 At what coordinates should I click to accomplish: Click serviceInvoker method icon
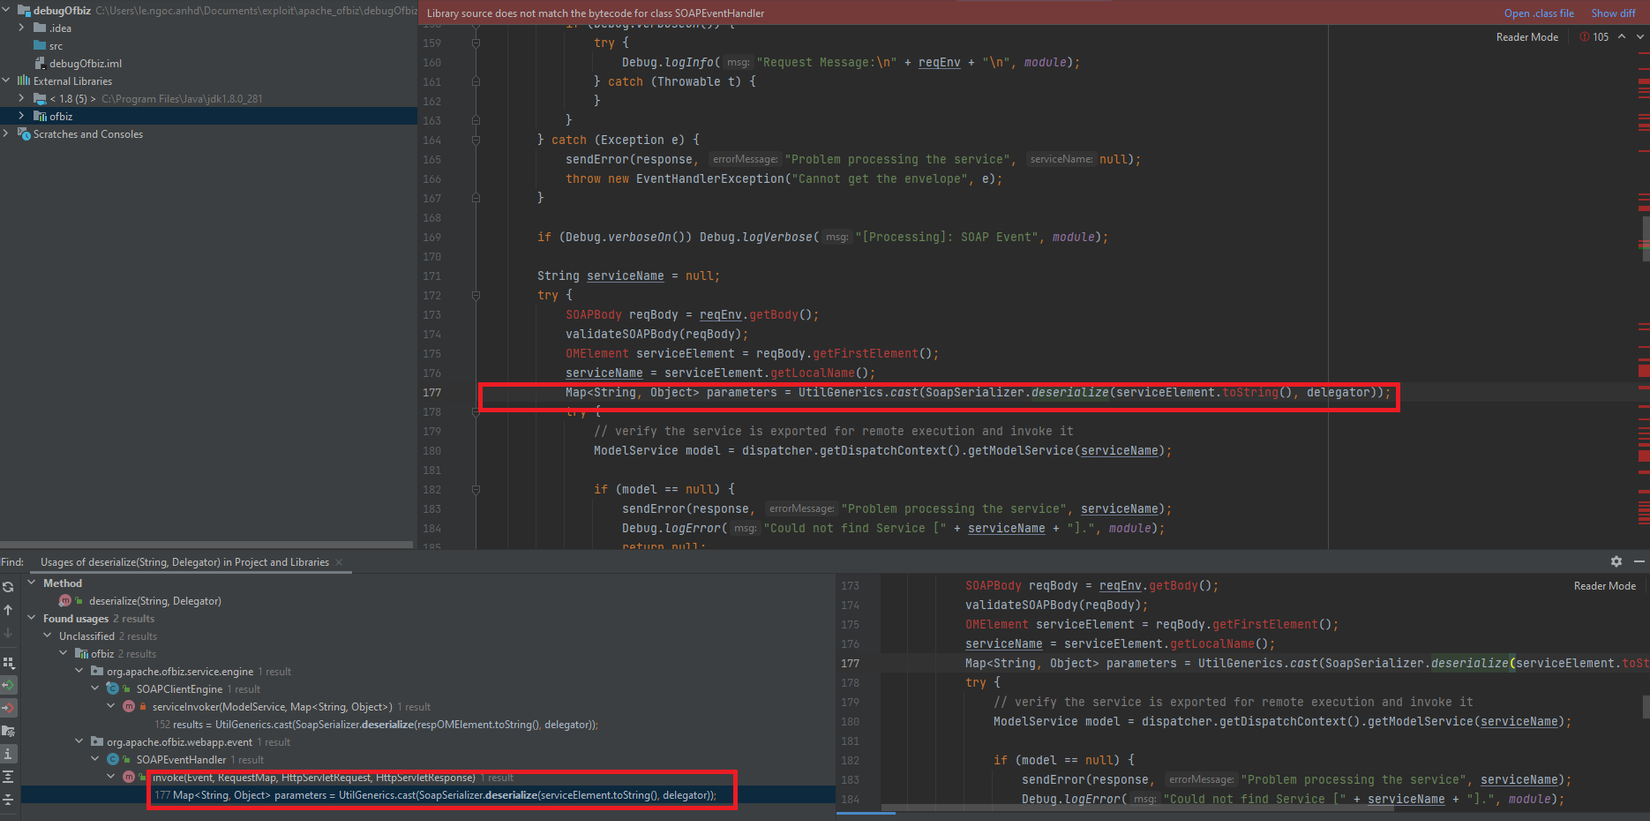(129, 706)
